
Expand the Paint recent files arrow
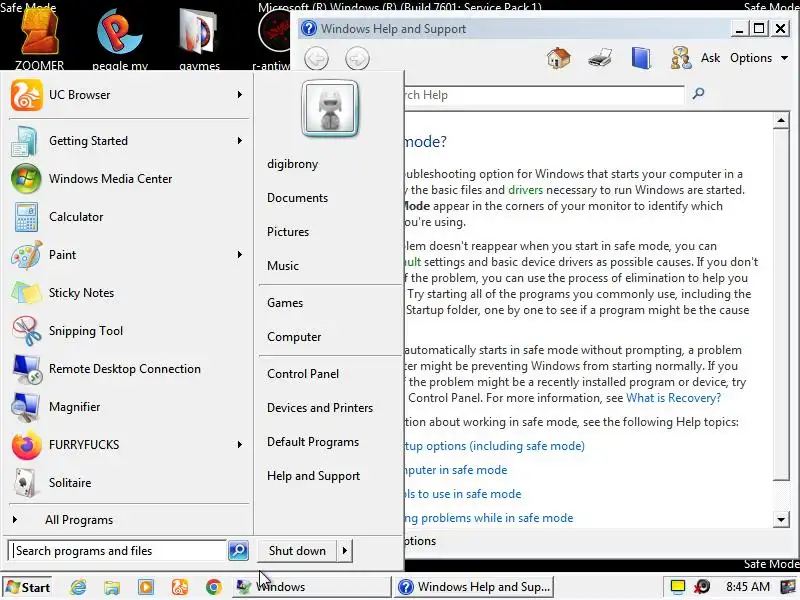pyautogui.click(x=240, y=255)
